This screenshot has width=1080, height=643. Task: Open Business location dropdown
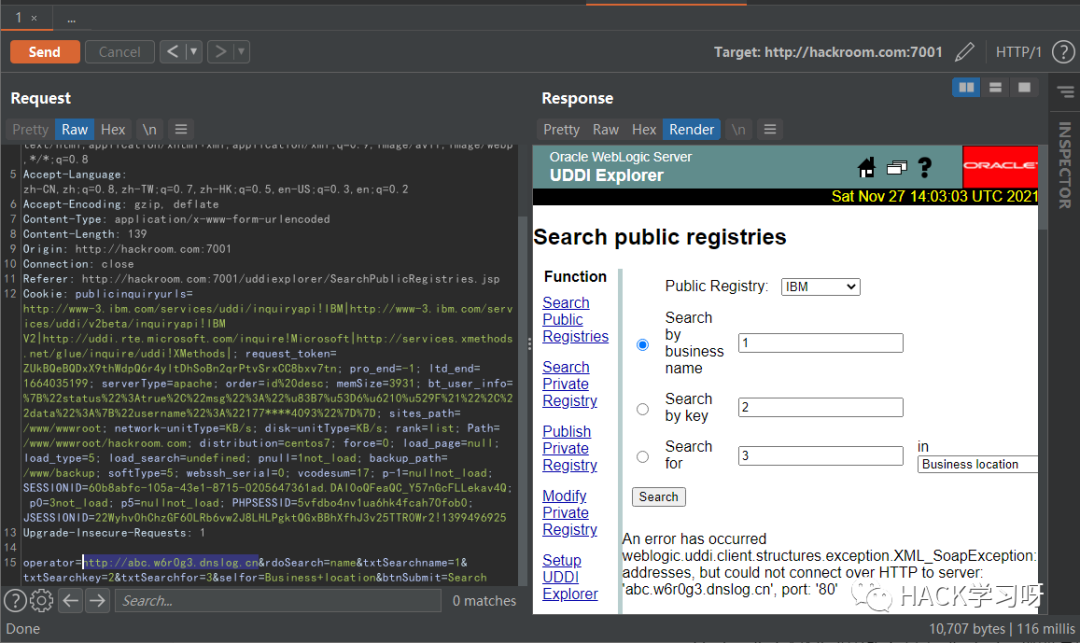(977, 465)
